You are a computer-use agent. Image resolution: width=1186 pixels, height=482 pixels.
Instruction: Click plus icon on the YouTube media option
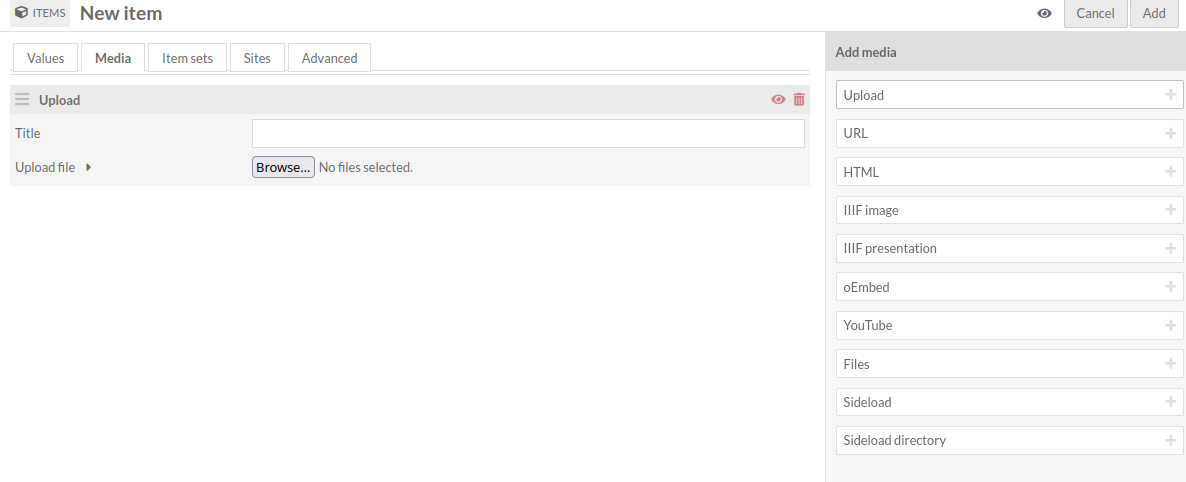click(1170, 325)
